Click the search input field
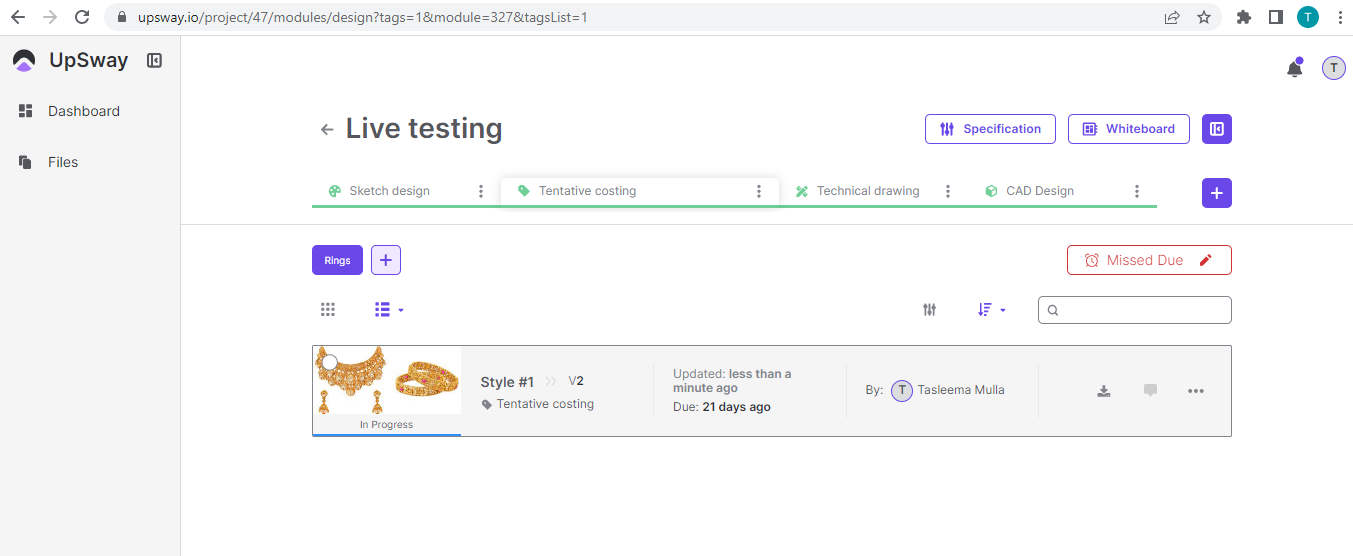 [x=1142, y=310]
